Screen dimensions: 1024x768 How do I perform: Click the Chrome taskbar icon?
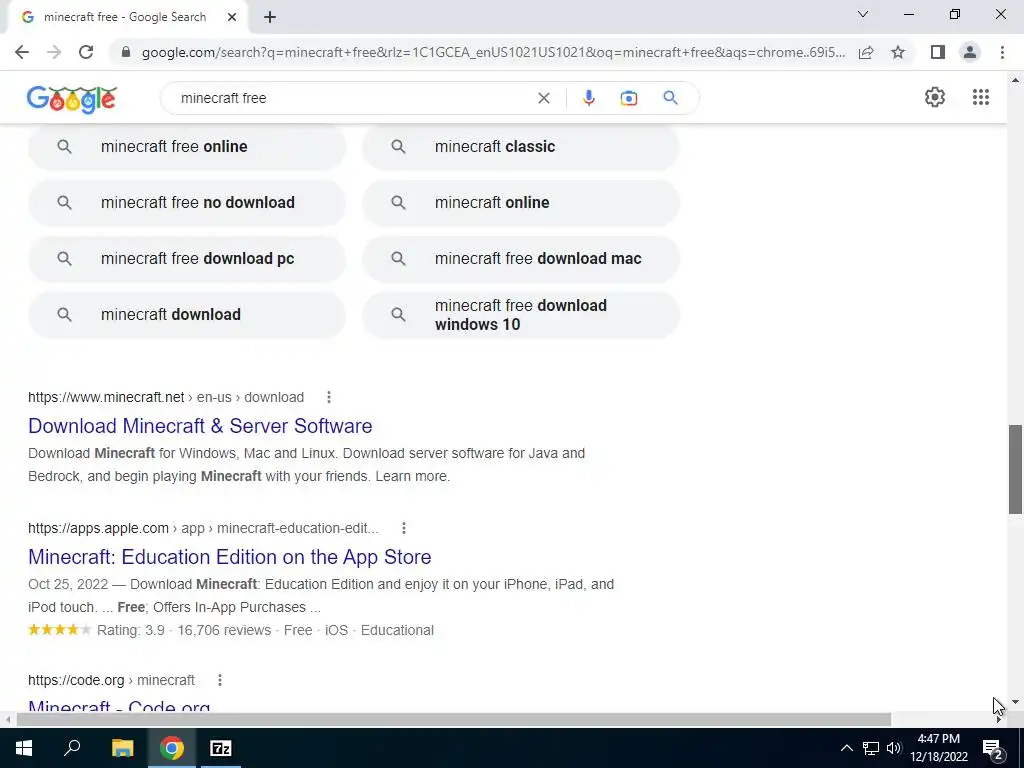172,748
